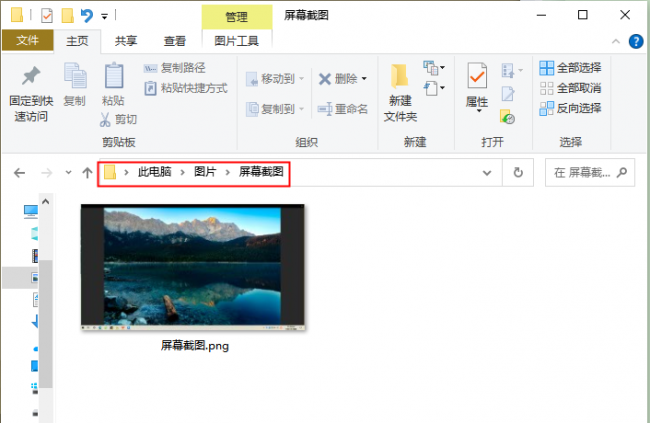The image size is (650, 423).
Task: Click the Refresh button
Action: pyautogui.click(x=518, y=173)
